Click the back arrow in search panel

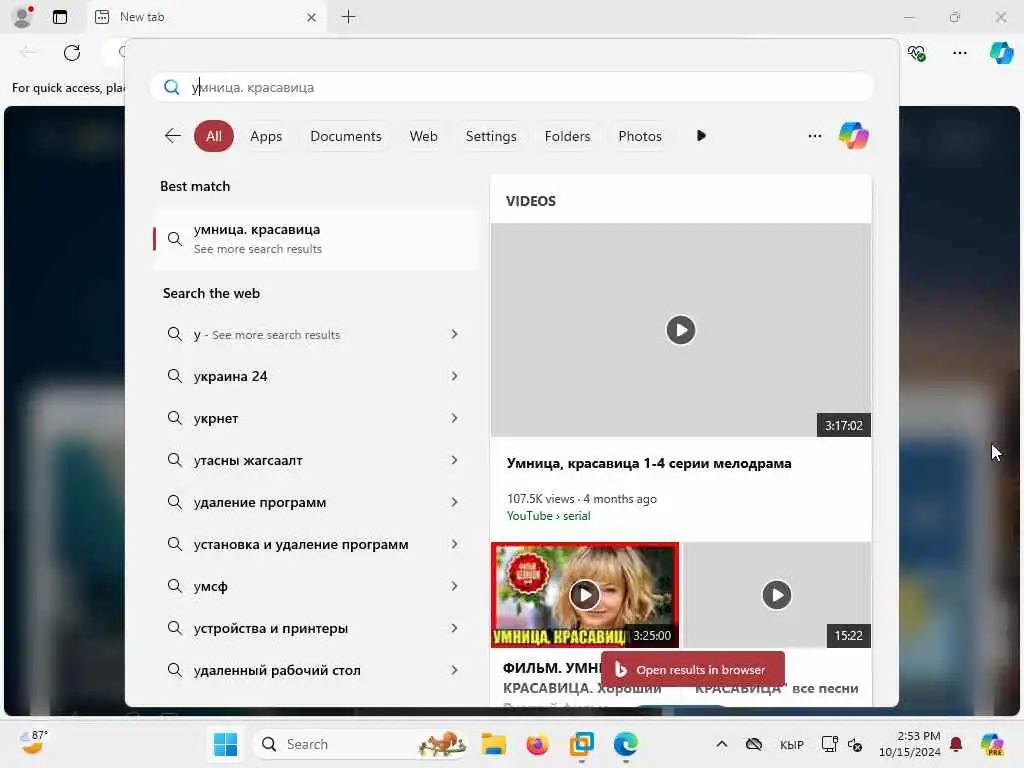tap(172, 136)
